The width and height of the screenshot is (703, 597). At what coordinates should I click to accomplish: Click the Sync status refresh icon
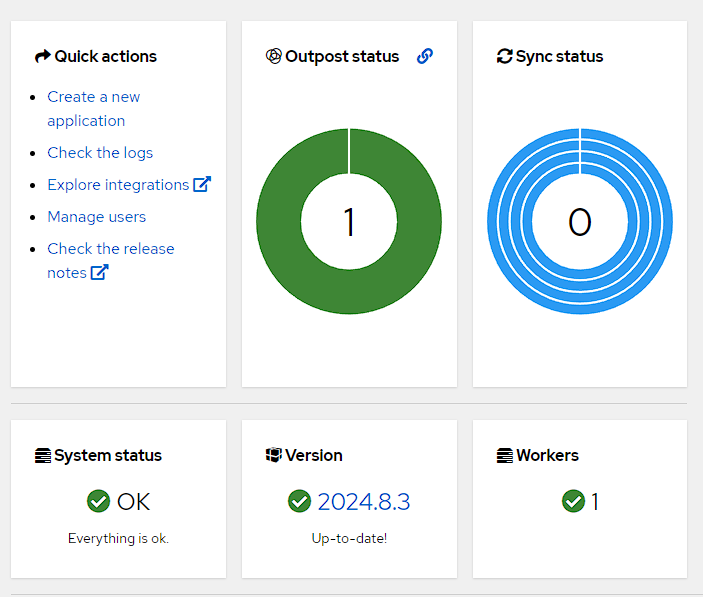click(x=504, y=57)
